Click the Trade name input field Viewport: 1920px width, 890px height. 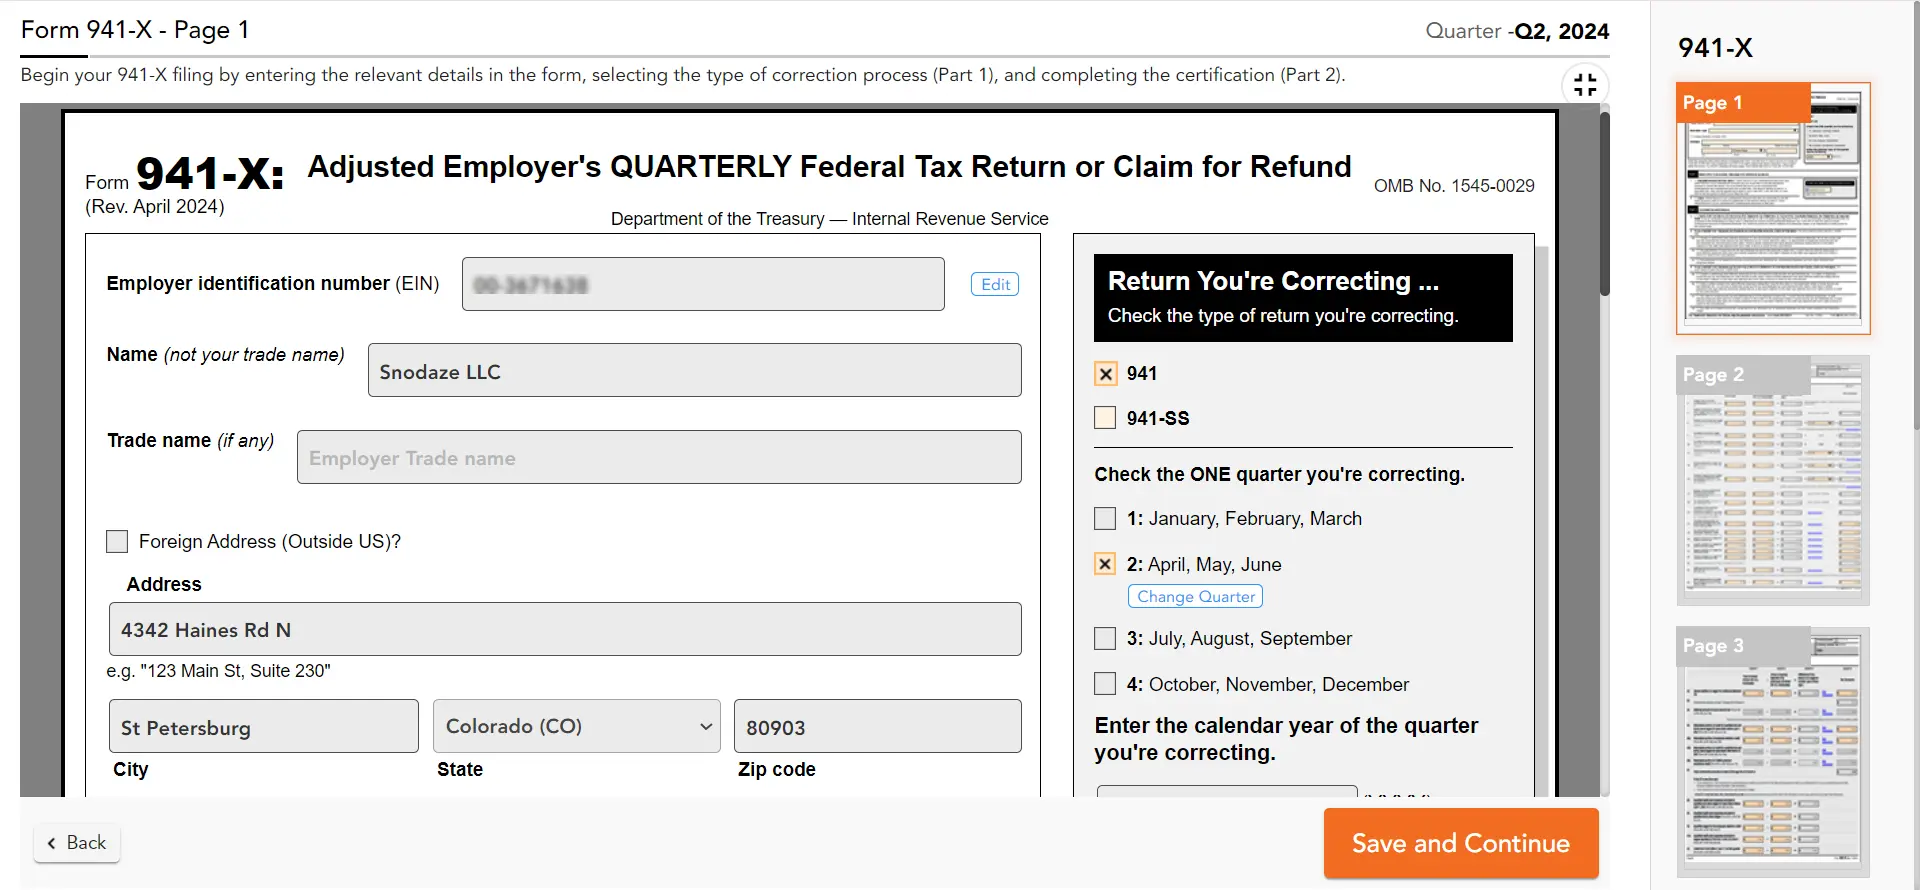(658, 458)
